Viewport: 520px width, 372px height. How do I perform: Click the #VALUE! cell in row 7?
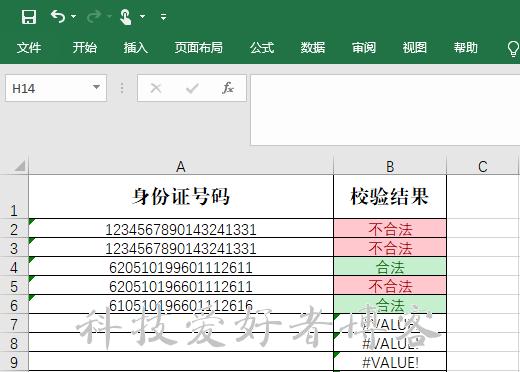(390, 324)
